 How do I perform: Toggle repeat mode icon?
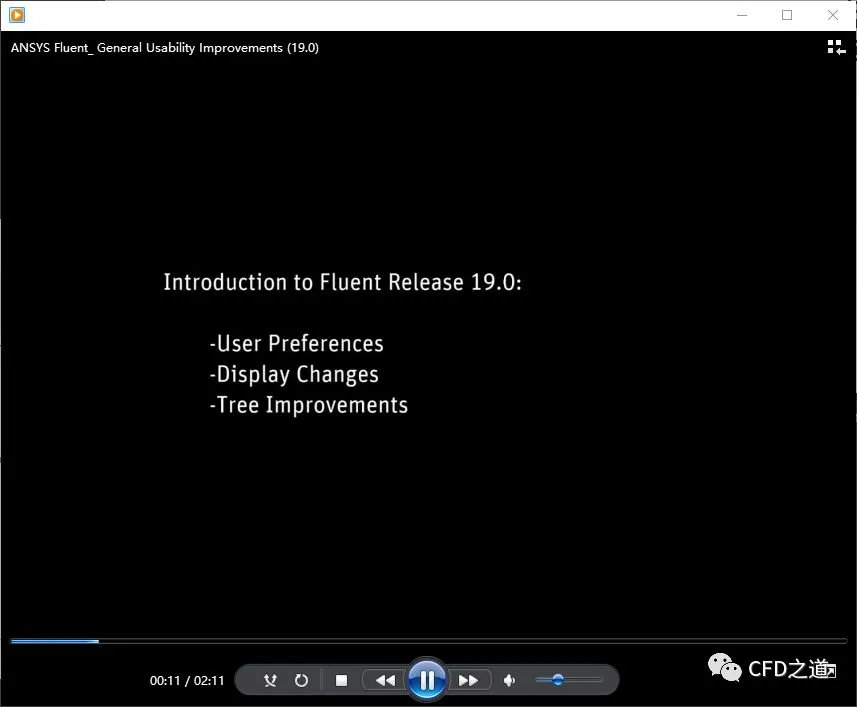(301, 680)
